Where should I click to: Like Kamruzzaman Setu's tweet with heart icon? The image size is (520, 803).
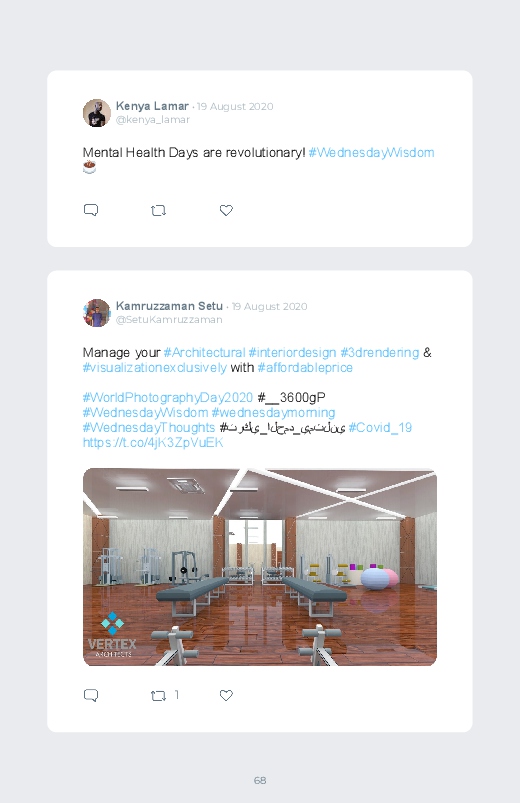click(226, 695)
